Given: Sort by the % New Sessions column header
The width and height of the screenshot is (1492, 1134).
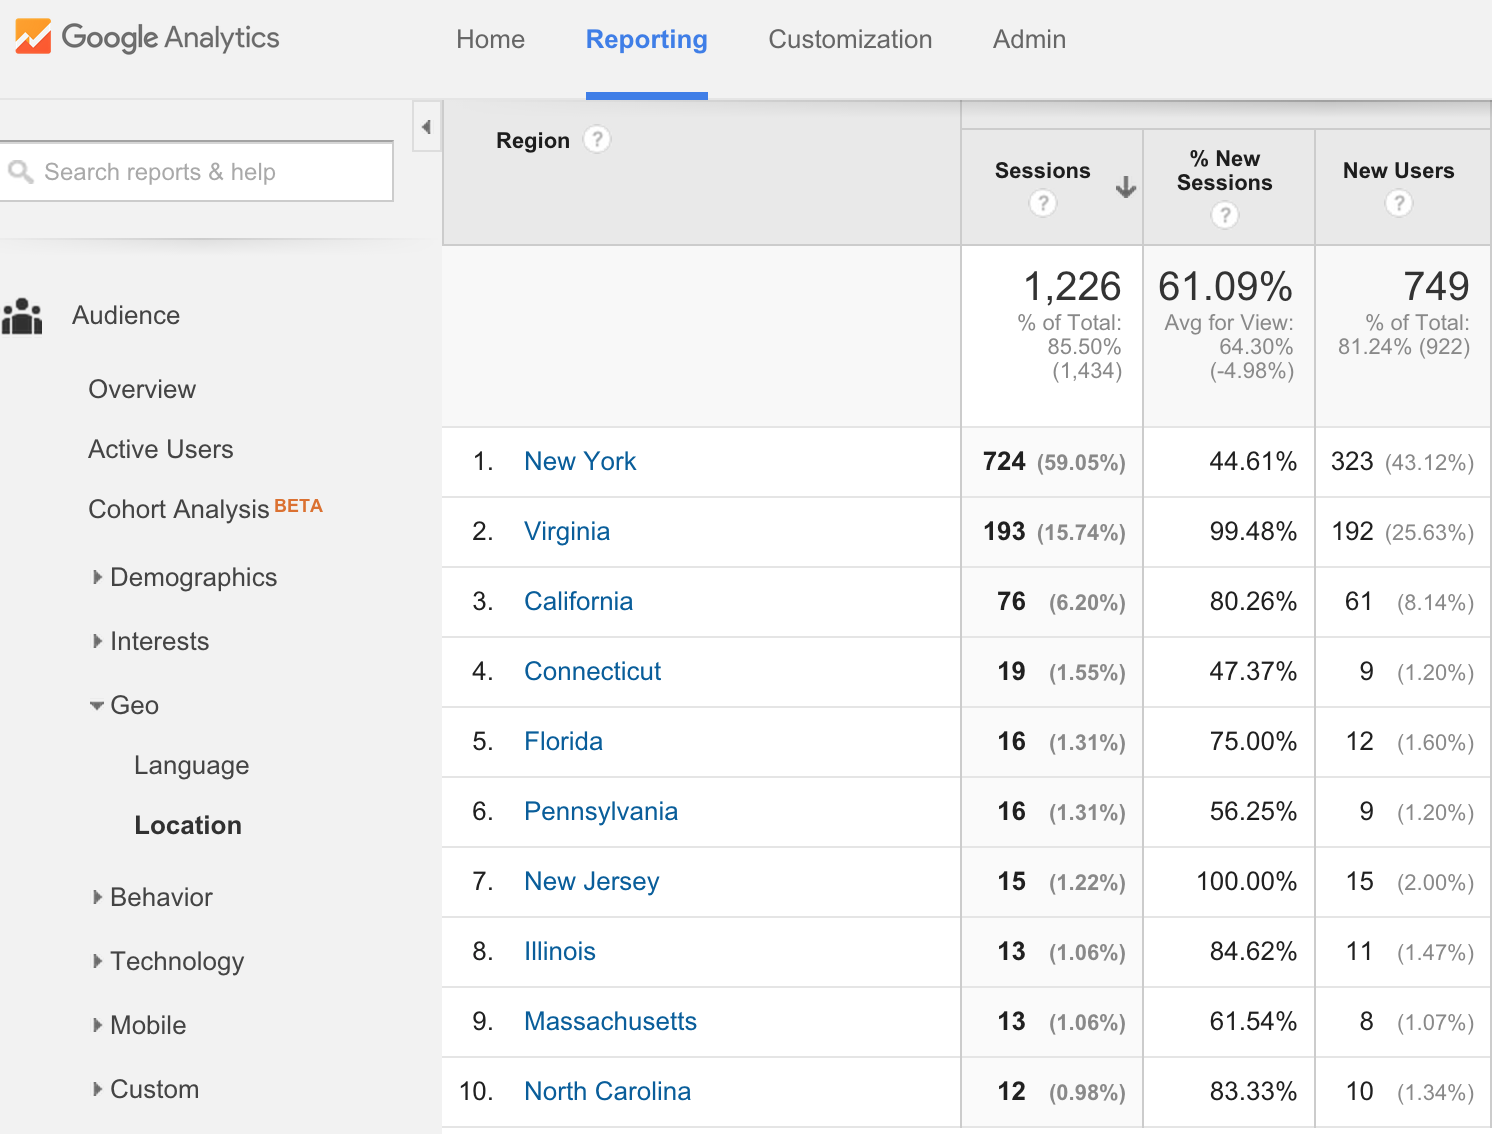Looking at the screenshot, I should click(1225, 171).
